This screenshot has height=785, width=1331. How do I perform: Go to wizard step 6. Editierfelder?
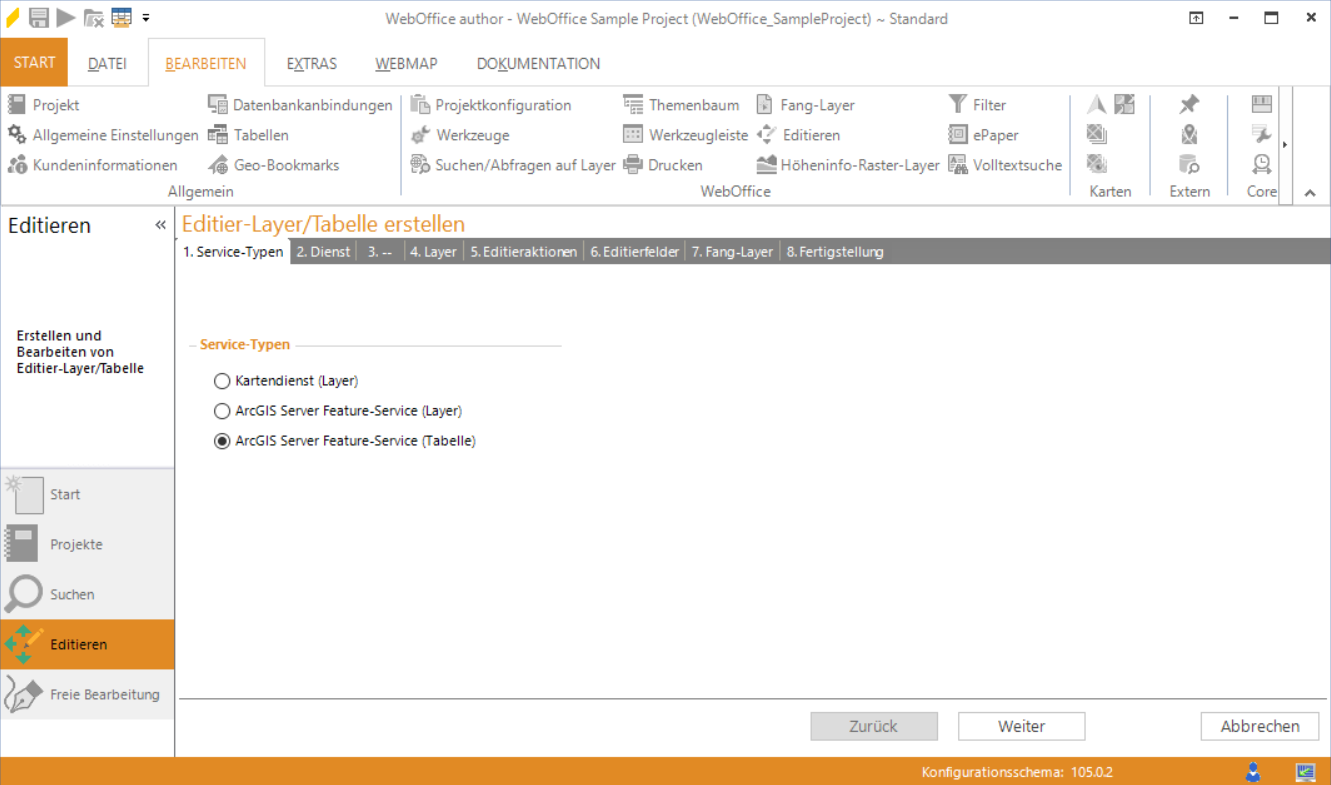[635, 252]
